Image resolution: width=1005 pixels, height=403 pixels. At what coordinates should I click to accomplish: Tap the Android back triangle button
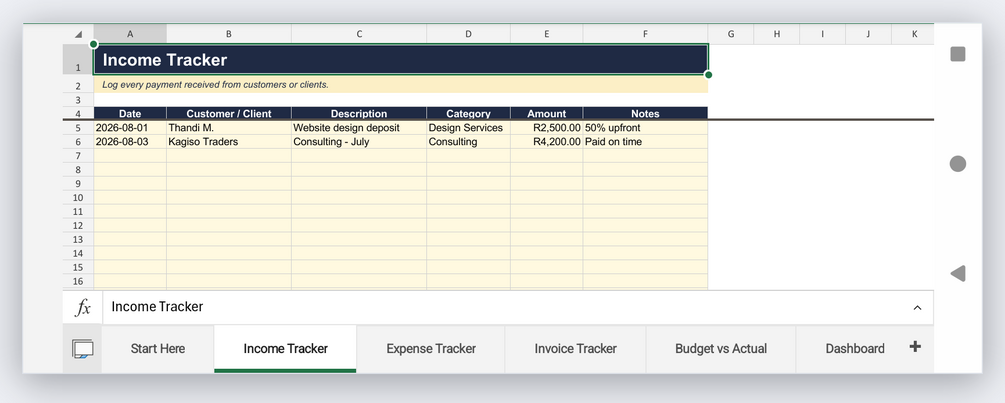point(958,274)
